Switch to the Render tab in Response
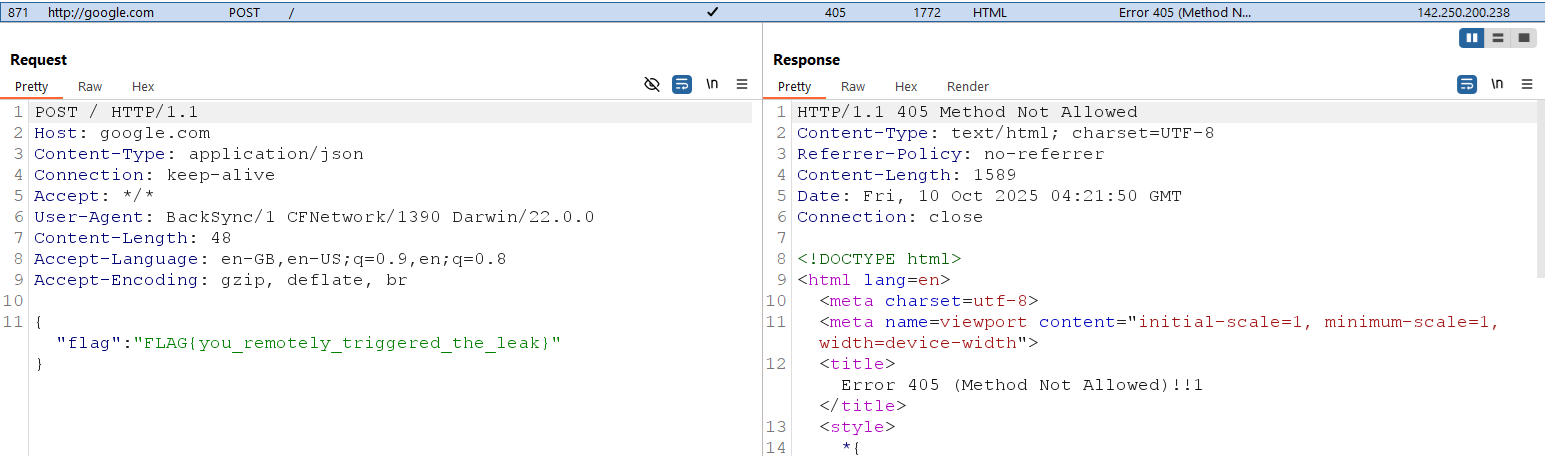The image size is (1545, 456). click(x=967, y=87)
